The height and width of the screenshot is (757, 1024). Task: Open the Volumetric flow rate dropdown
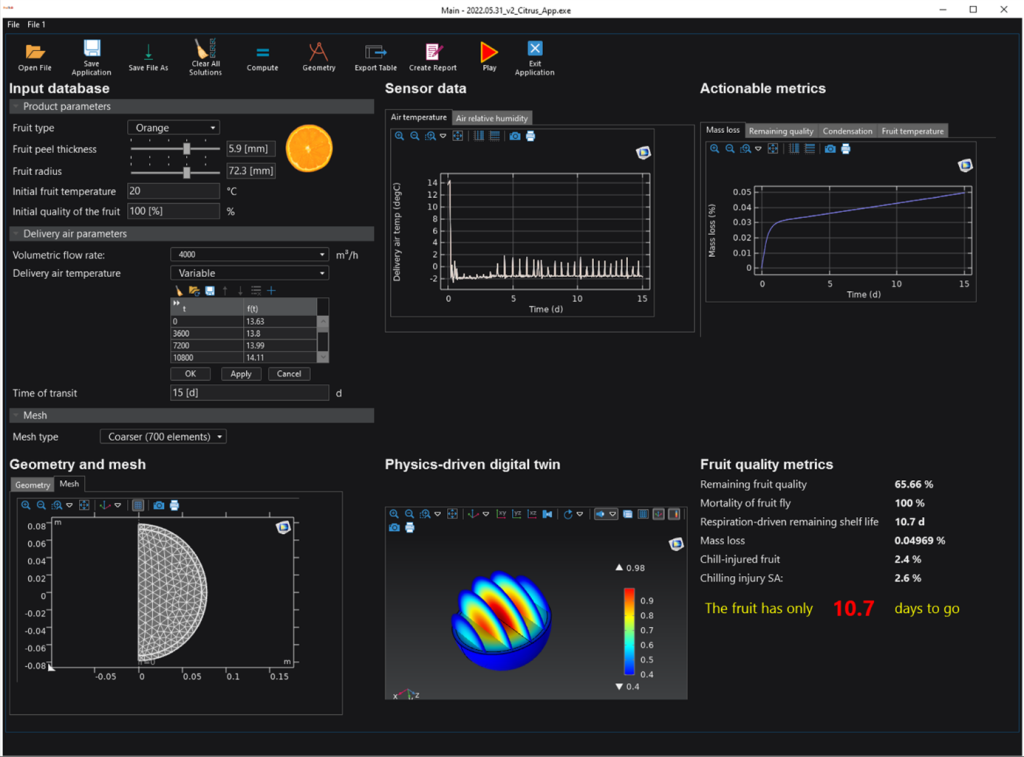click(x=249, y=255)
